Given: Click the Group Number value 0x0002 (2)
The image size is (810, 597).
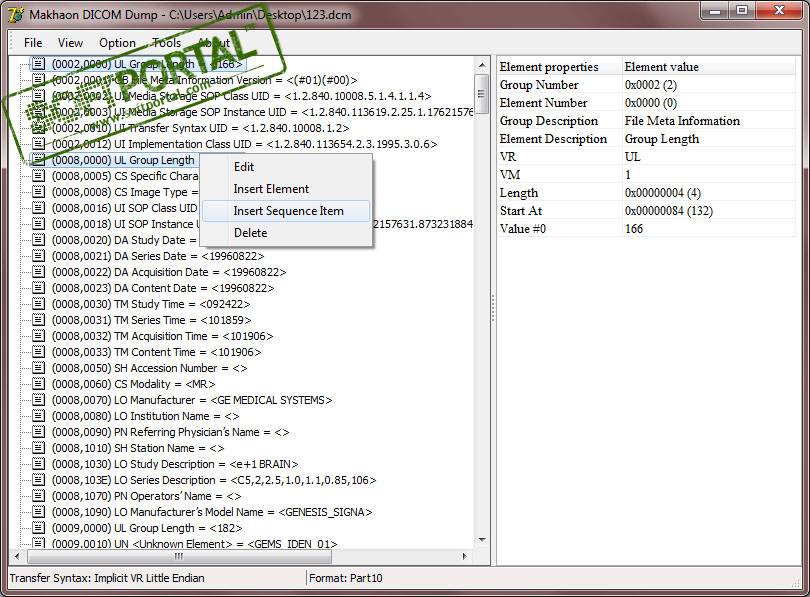Looking at the screenshot, I should pos(650,85).
